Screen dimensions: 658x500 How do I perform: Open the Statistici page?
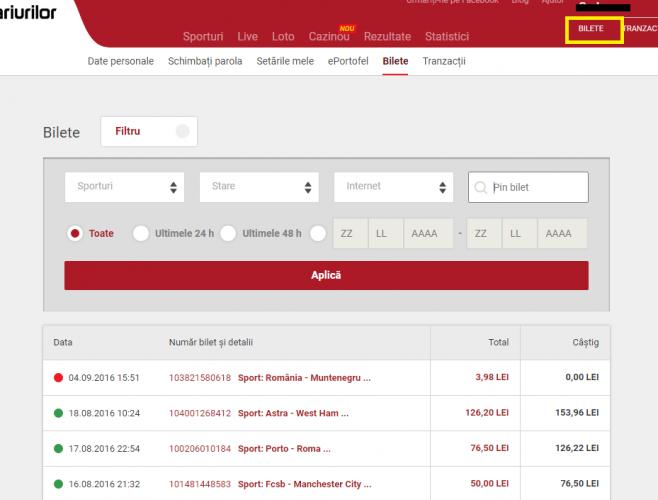click(x=446, y=37)
